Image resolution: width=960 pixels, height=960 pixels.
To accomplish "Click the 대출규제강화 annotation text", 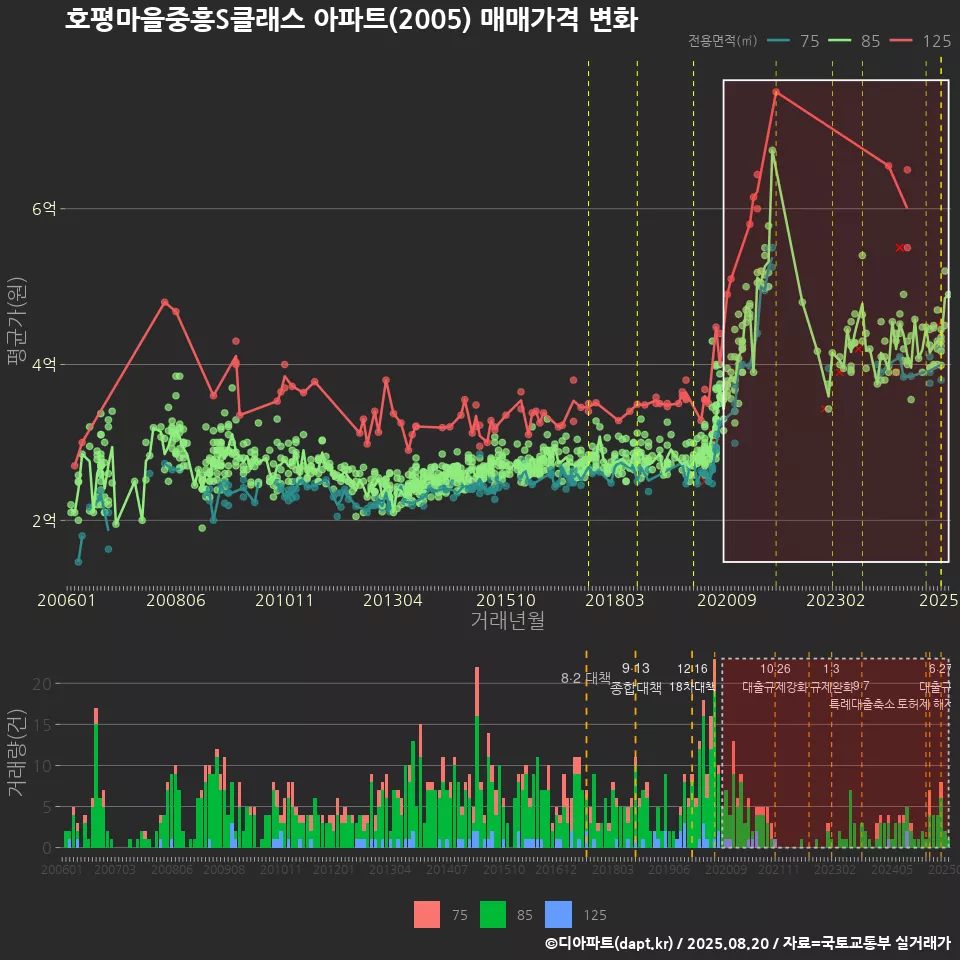I will point(774,687).
